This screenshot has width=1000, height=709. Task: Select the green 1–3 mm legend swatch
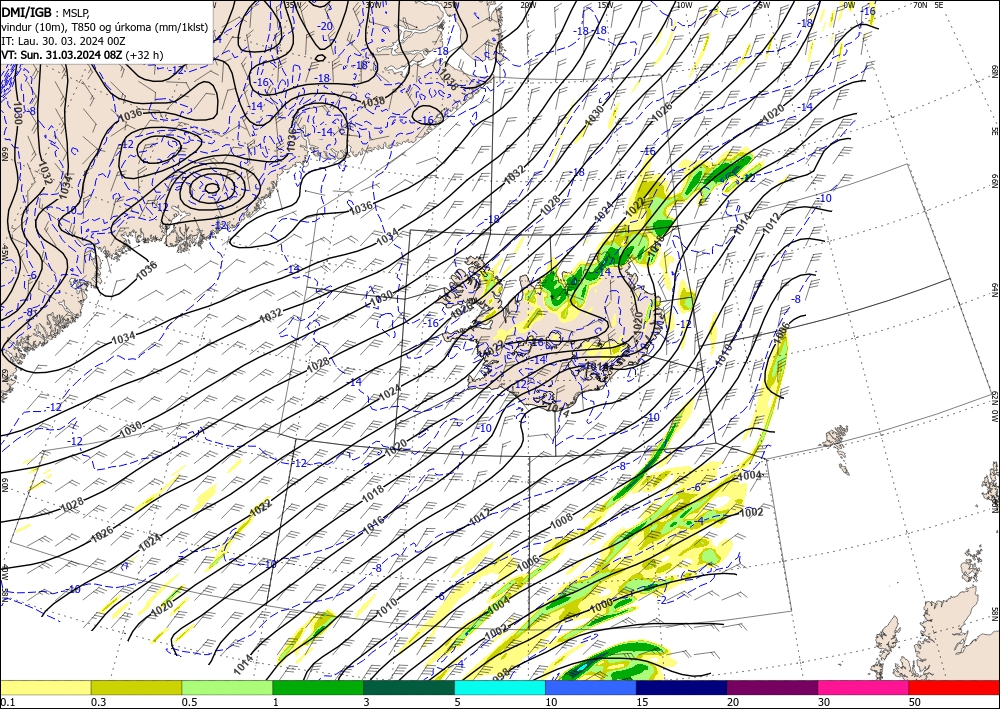[x=318, y=687]
